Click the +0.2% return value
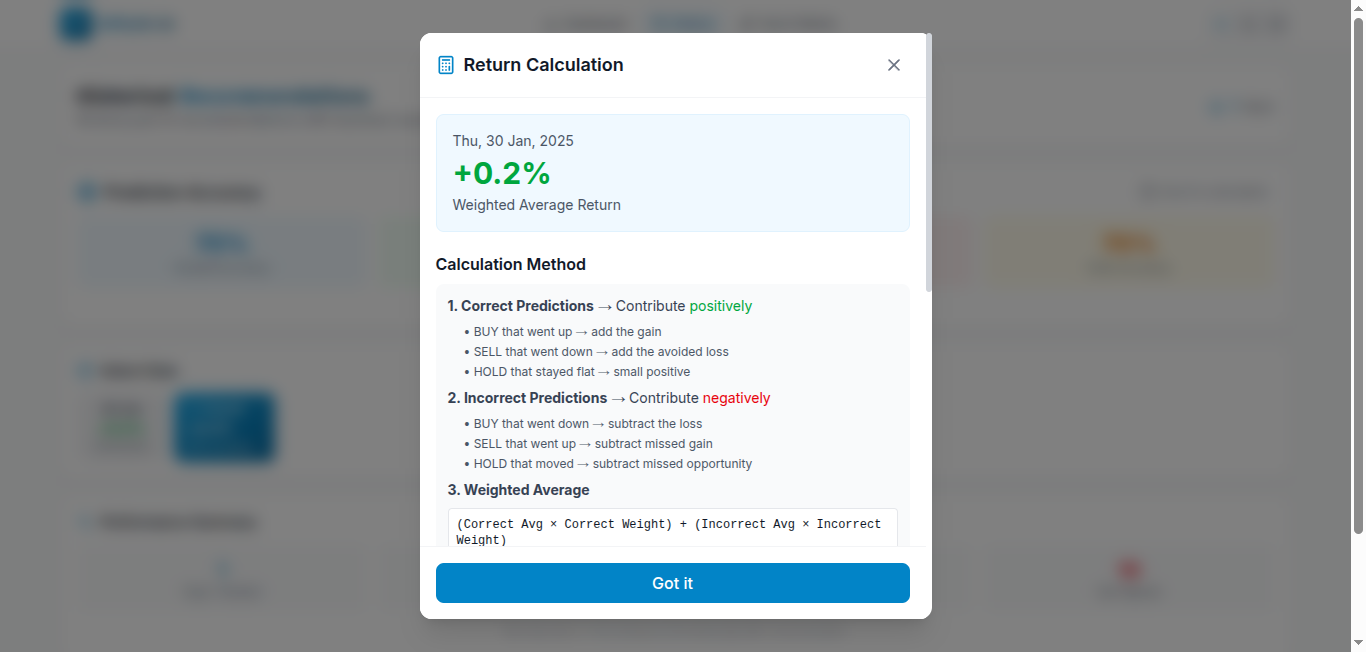The width and height of the screenshot is (1366, 652). tap(502, 174)
